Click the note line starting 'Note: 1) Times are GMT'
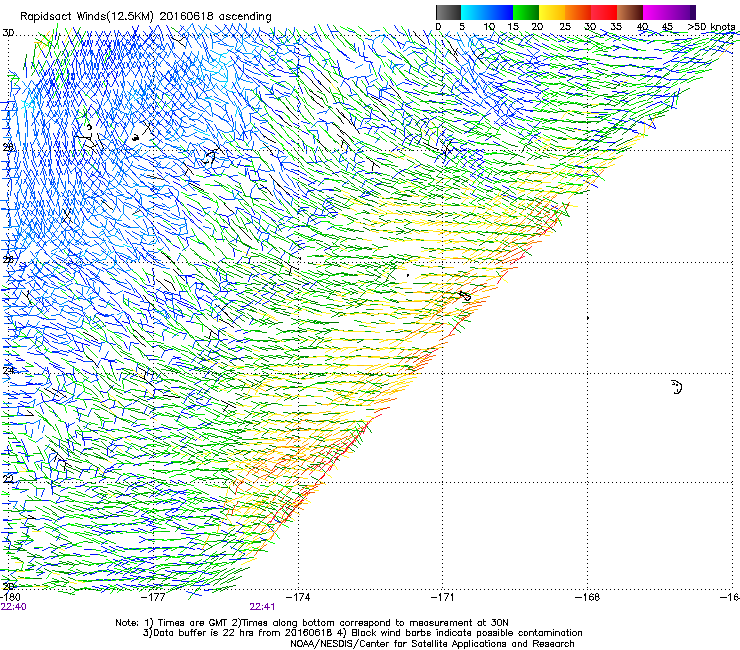The image size is (740, 650). [x=311, y=623]
